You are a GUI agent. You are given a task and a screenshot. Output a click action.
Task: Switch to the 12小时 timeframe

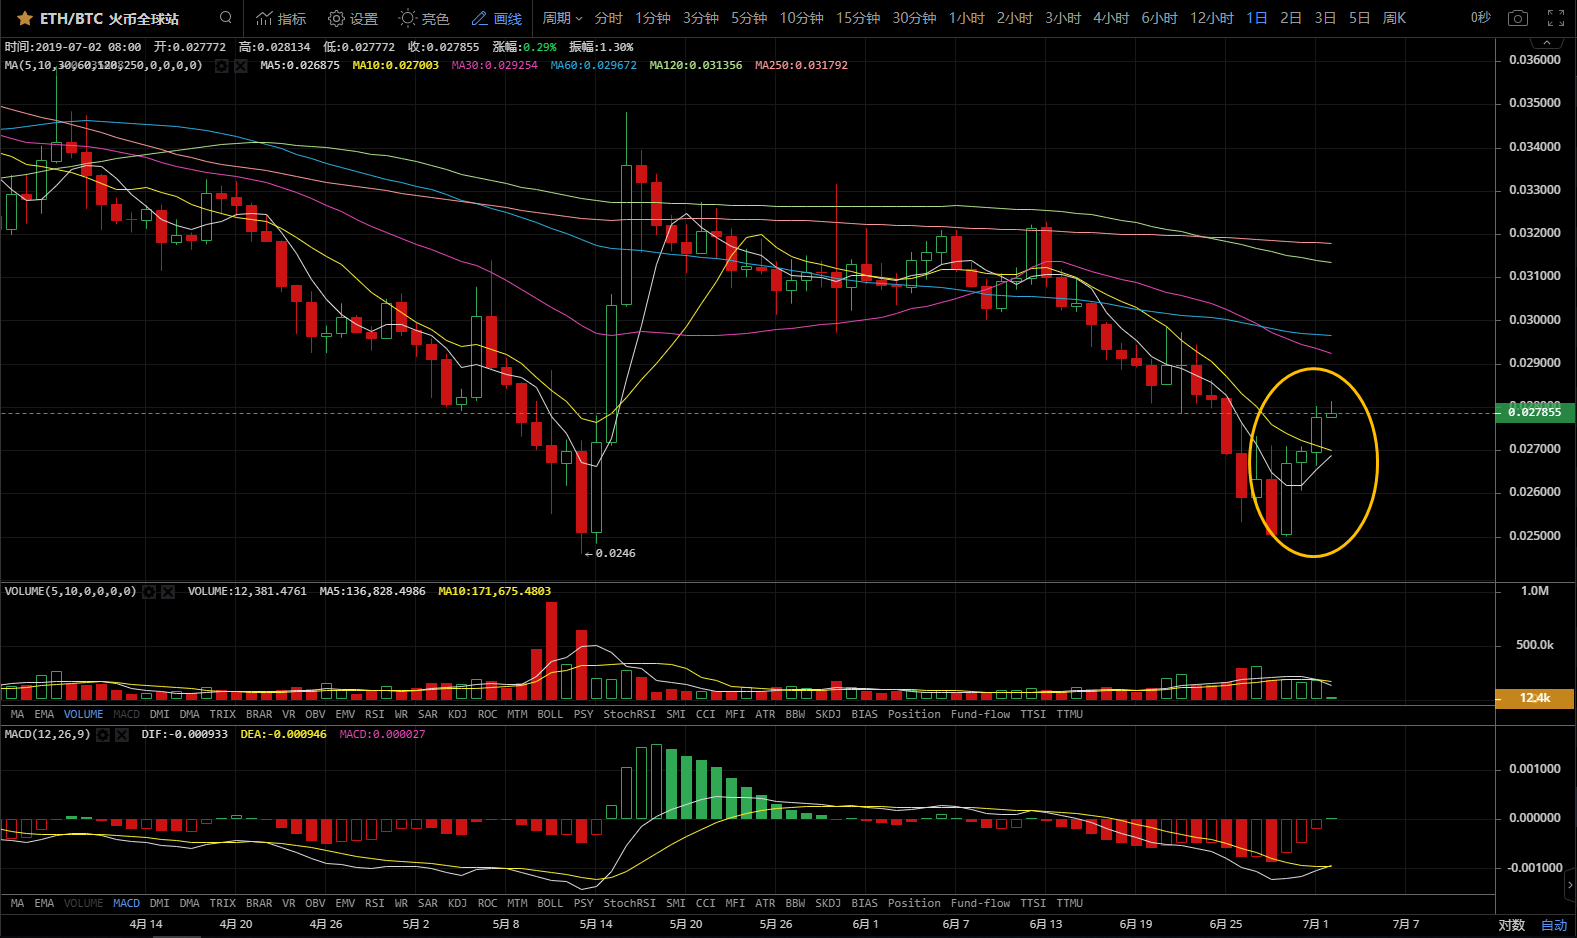(1211, 18)
